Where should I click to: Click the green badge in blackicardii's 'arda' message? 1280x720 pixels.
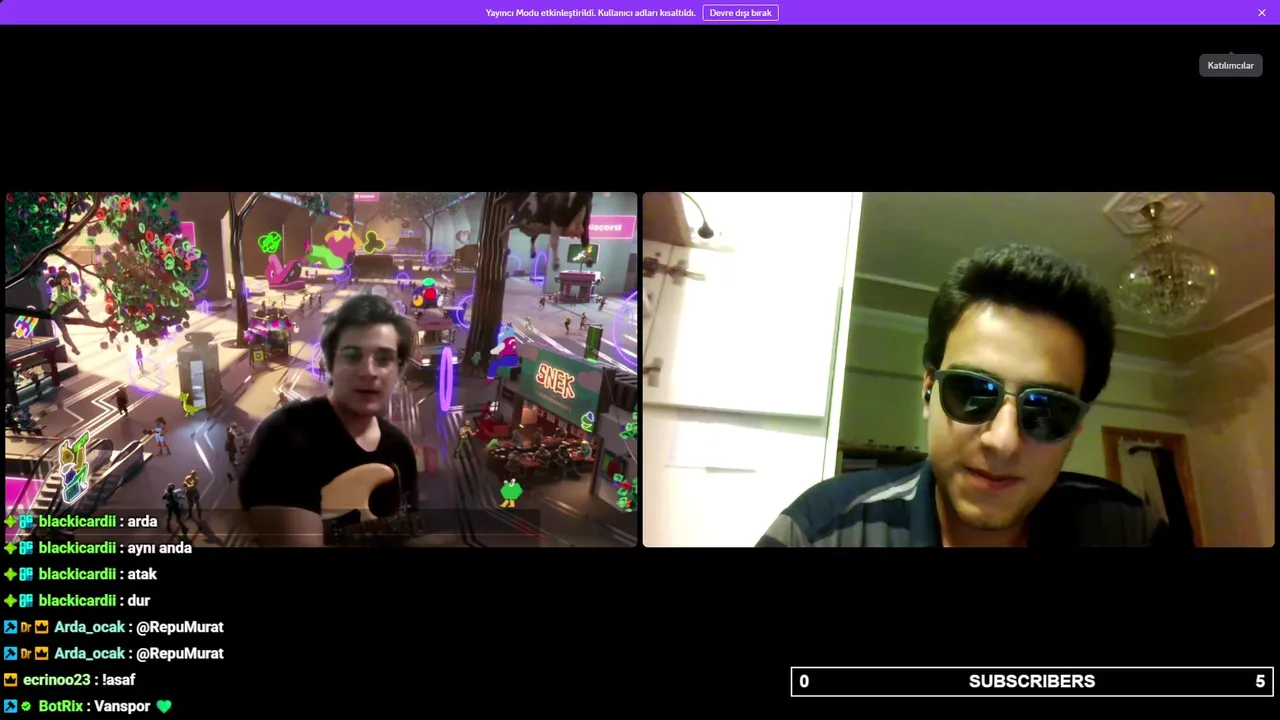pos(10,522)
